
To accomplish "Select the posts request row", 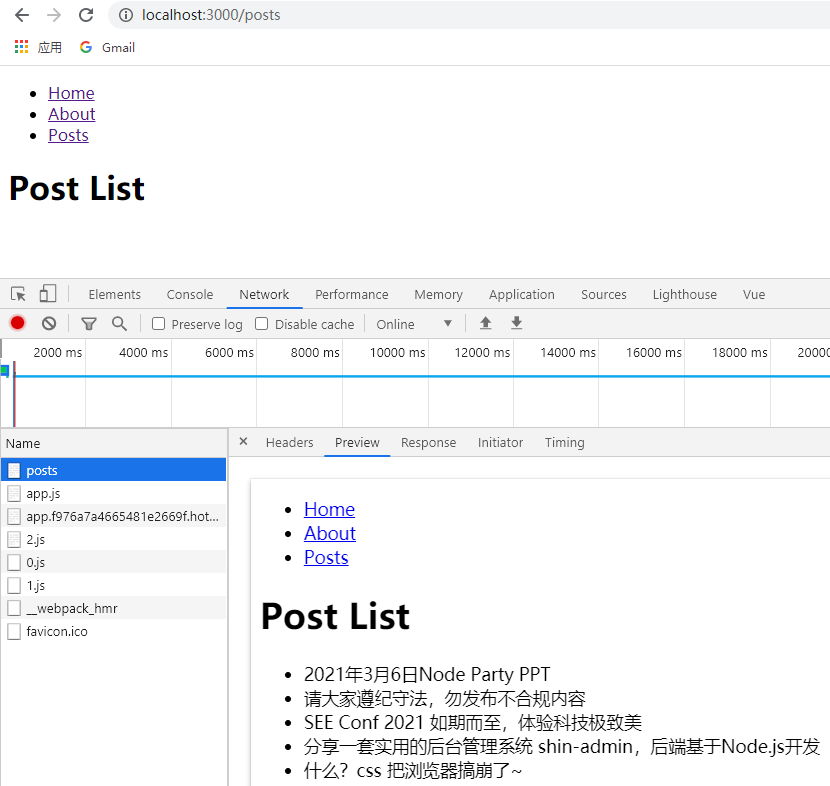I will point(114,470).
